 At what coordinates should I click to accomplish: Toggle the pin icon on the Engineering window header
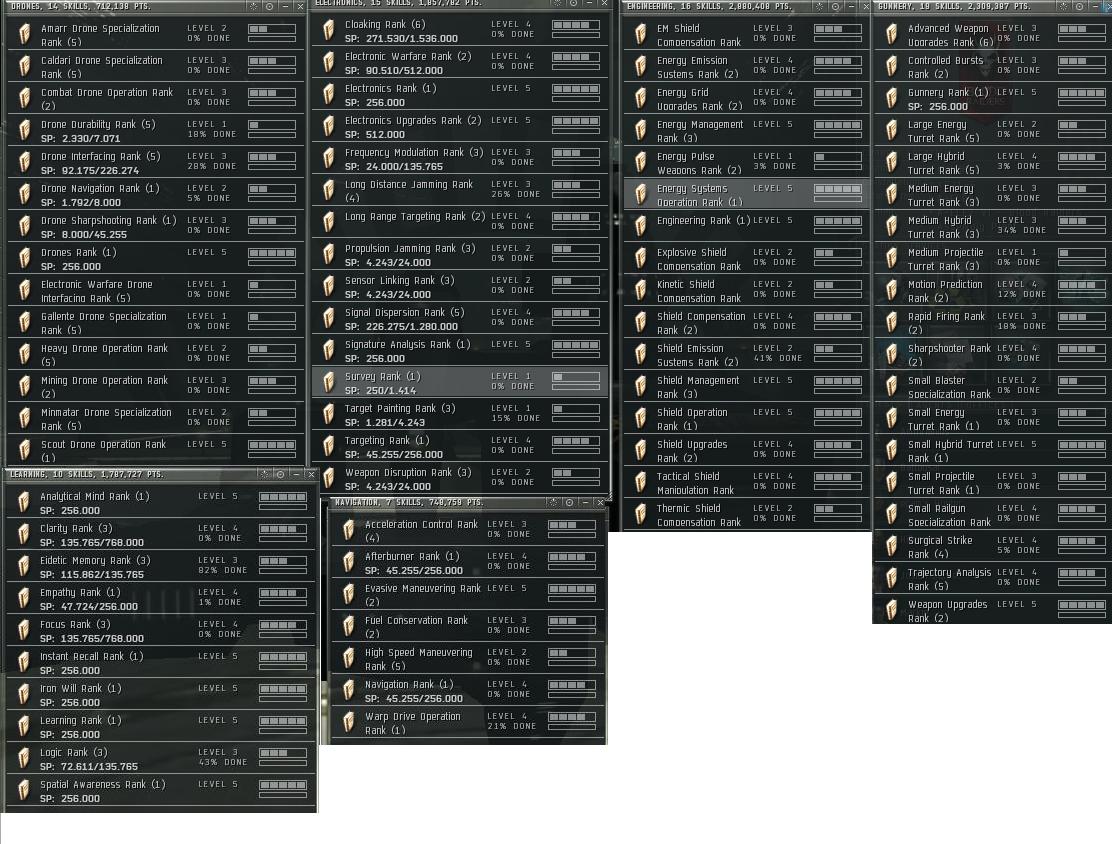[835, 6]
